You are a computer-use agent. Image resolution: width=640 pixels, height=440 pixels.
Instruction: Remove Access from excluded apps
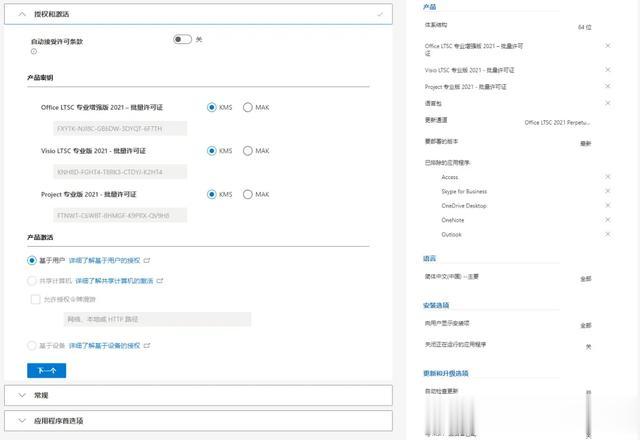608,177
